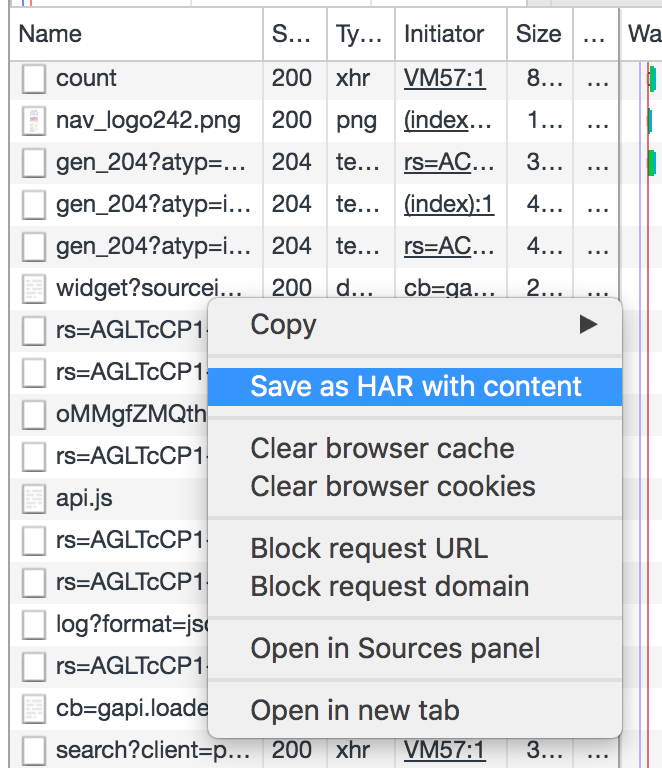The image size is (662, 768).
Task: Expand the Copy submenu arrow
Action: tap(588, 325)
